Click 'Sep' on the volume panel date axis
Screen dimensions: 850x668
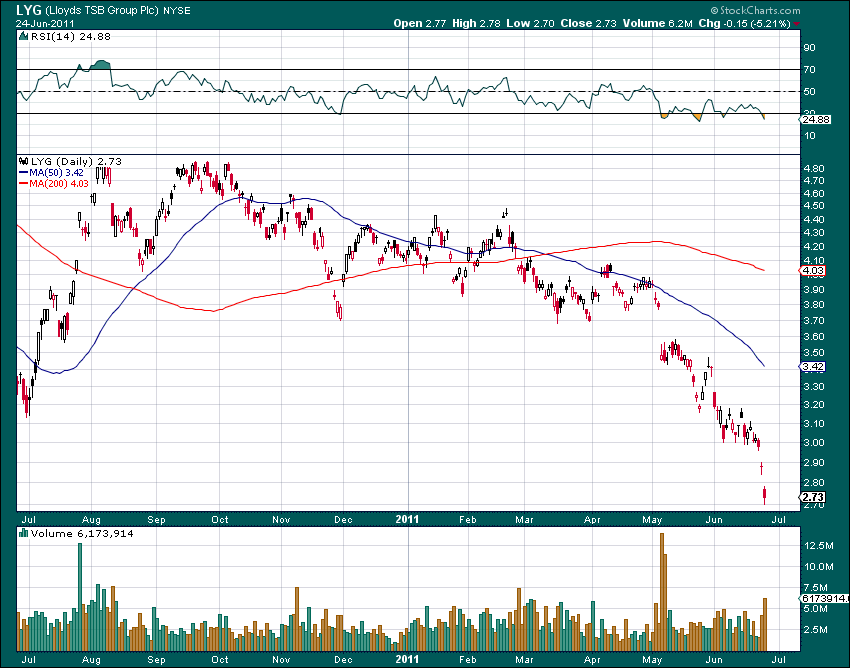[157, 659]
